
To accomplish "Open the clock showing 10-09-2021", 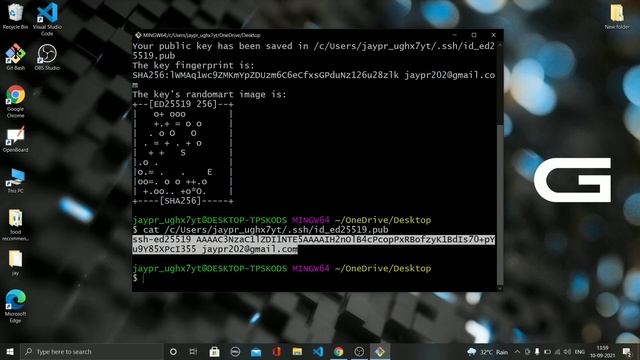I will tap(602, 352).
